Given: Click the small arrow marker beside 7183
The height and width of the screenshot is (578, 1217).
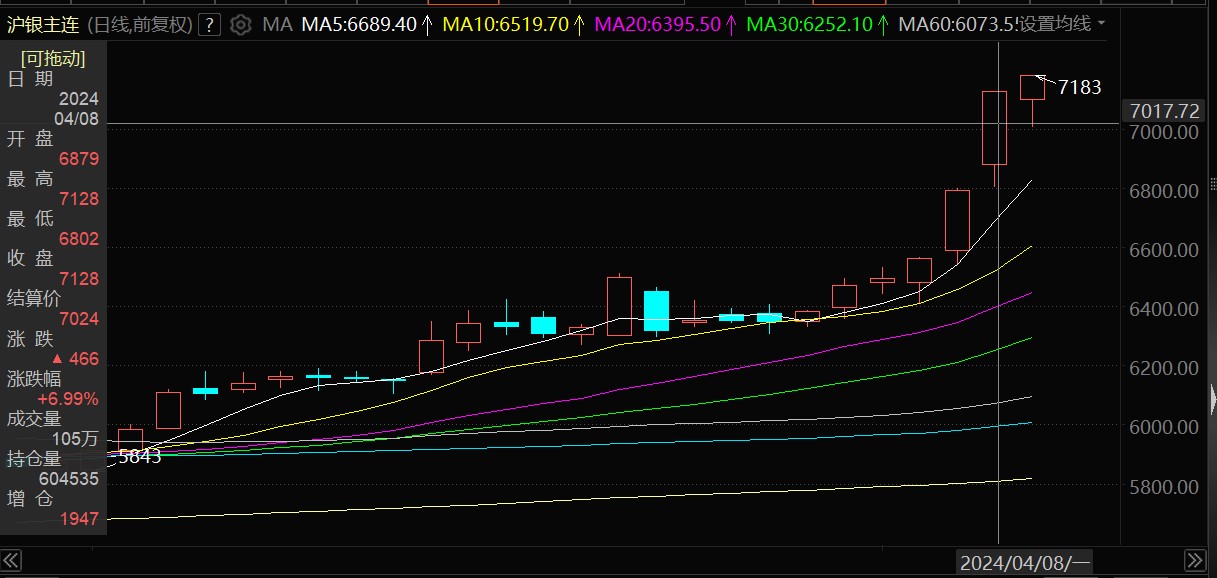Looking at the screenshot, I should pyautogui.click(x=1044, y=79).
